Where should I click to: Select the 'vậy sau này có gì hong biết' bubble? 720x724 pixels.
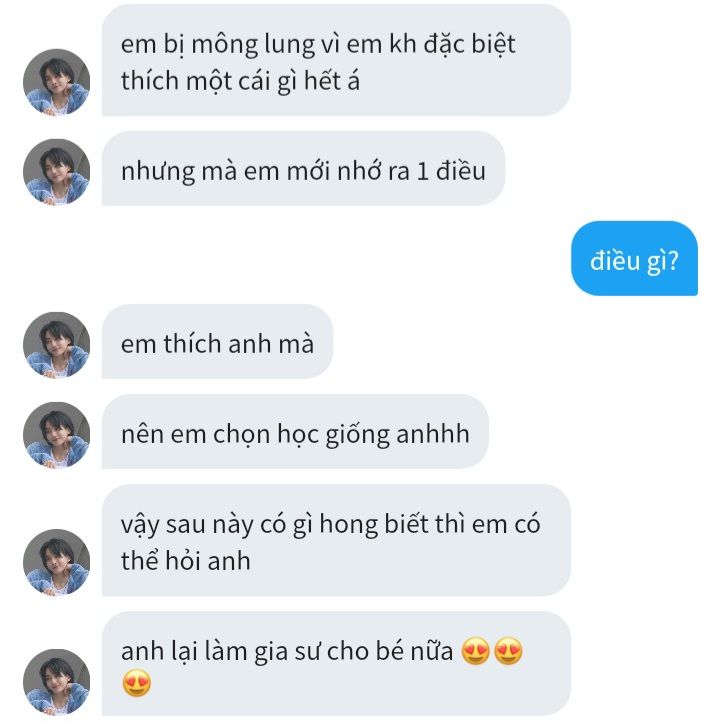(x=336, y=540)
